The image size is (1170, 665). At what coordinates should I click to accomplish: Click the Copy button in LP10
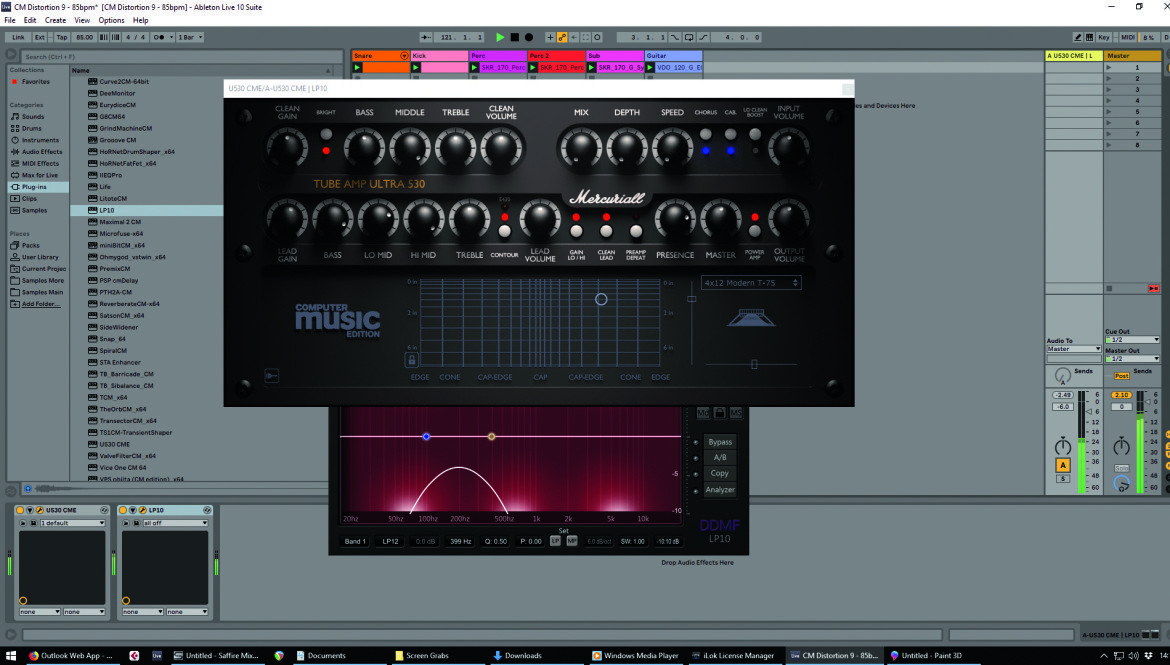click(x=720, y=473)
